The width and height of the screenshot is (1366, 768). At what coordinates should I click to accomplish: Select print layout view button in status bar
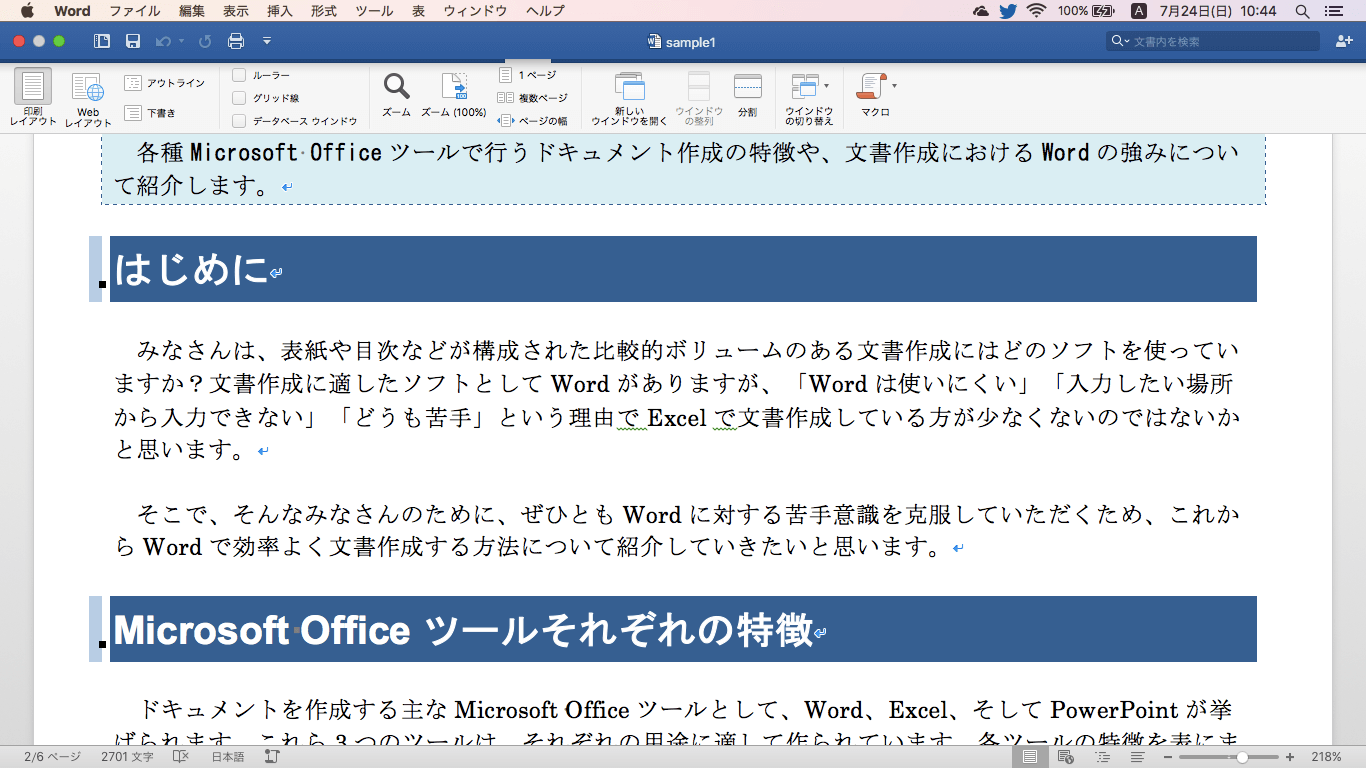(1030, 757)
